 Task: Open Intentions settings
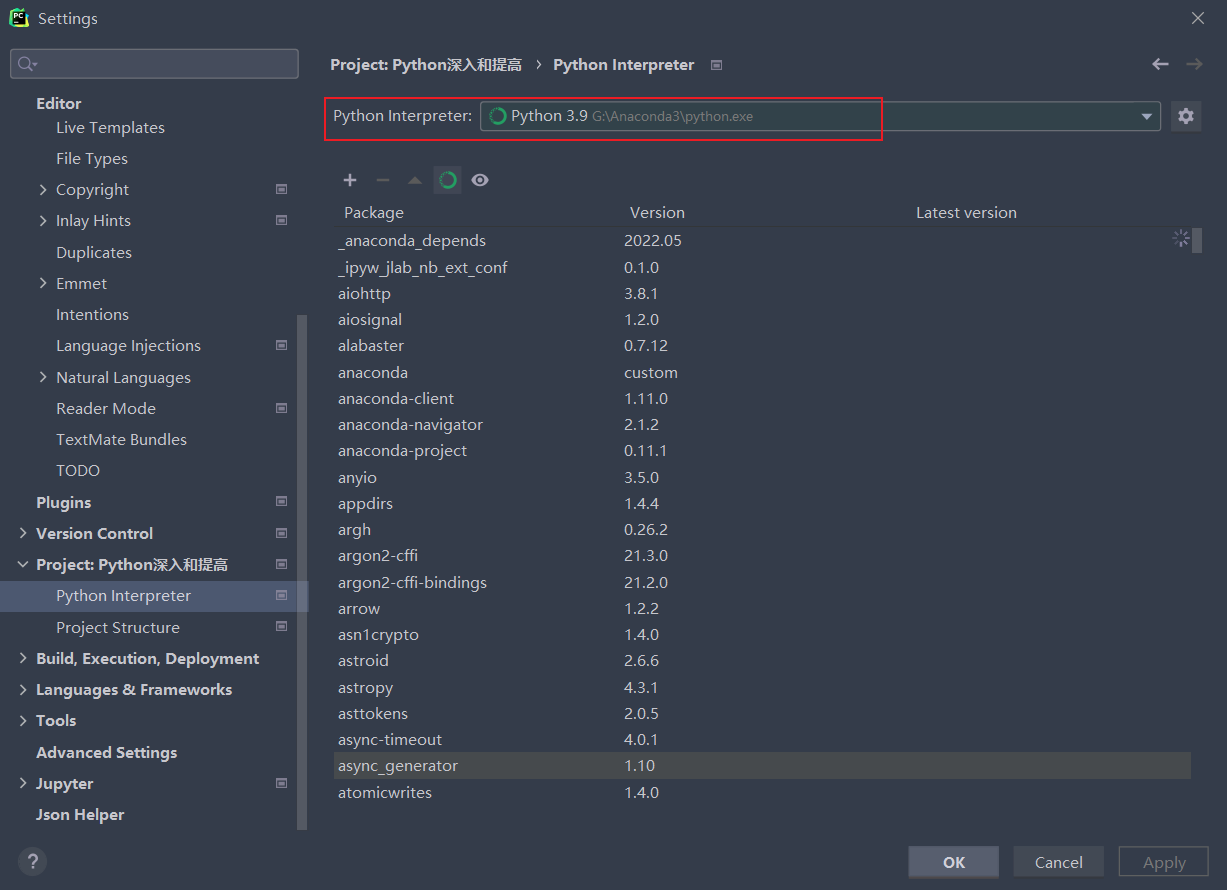tap(92, 314)
